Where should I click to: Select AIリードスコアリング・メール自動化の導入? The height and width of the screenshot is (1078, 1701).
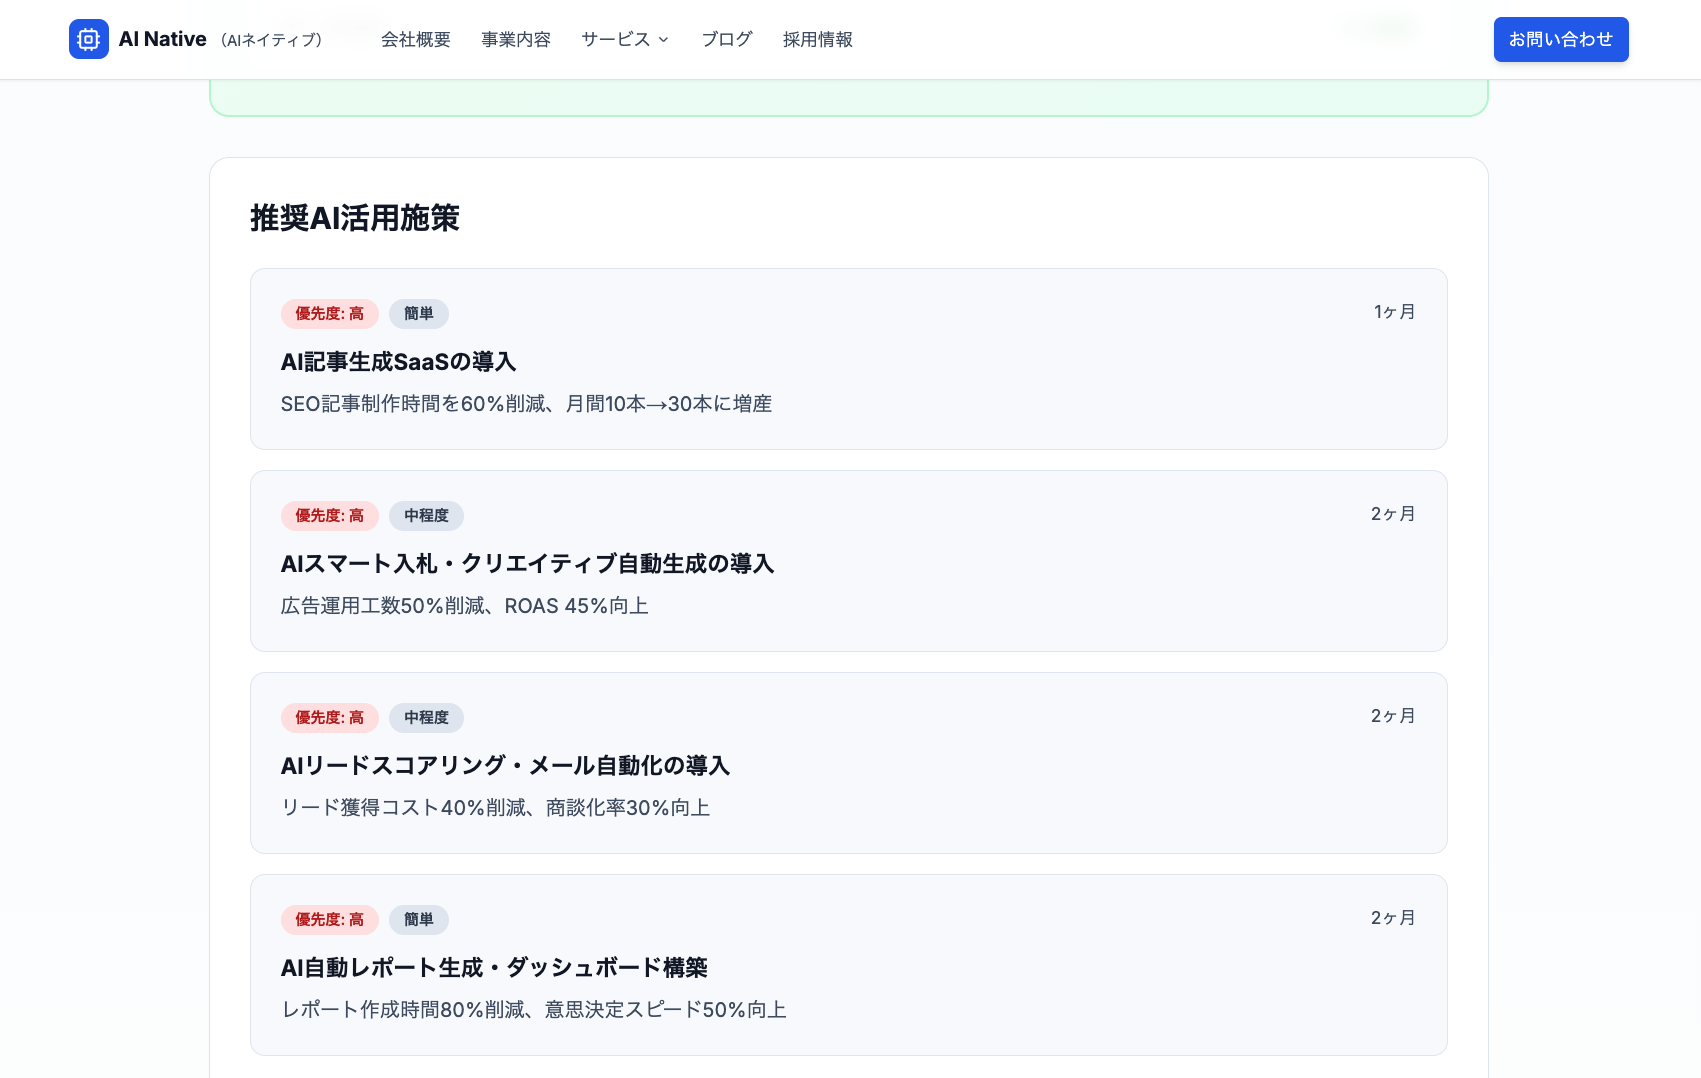click(x=848, y=763)
